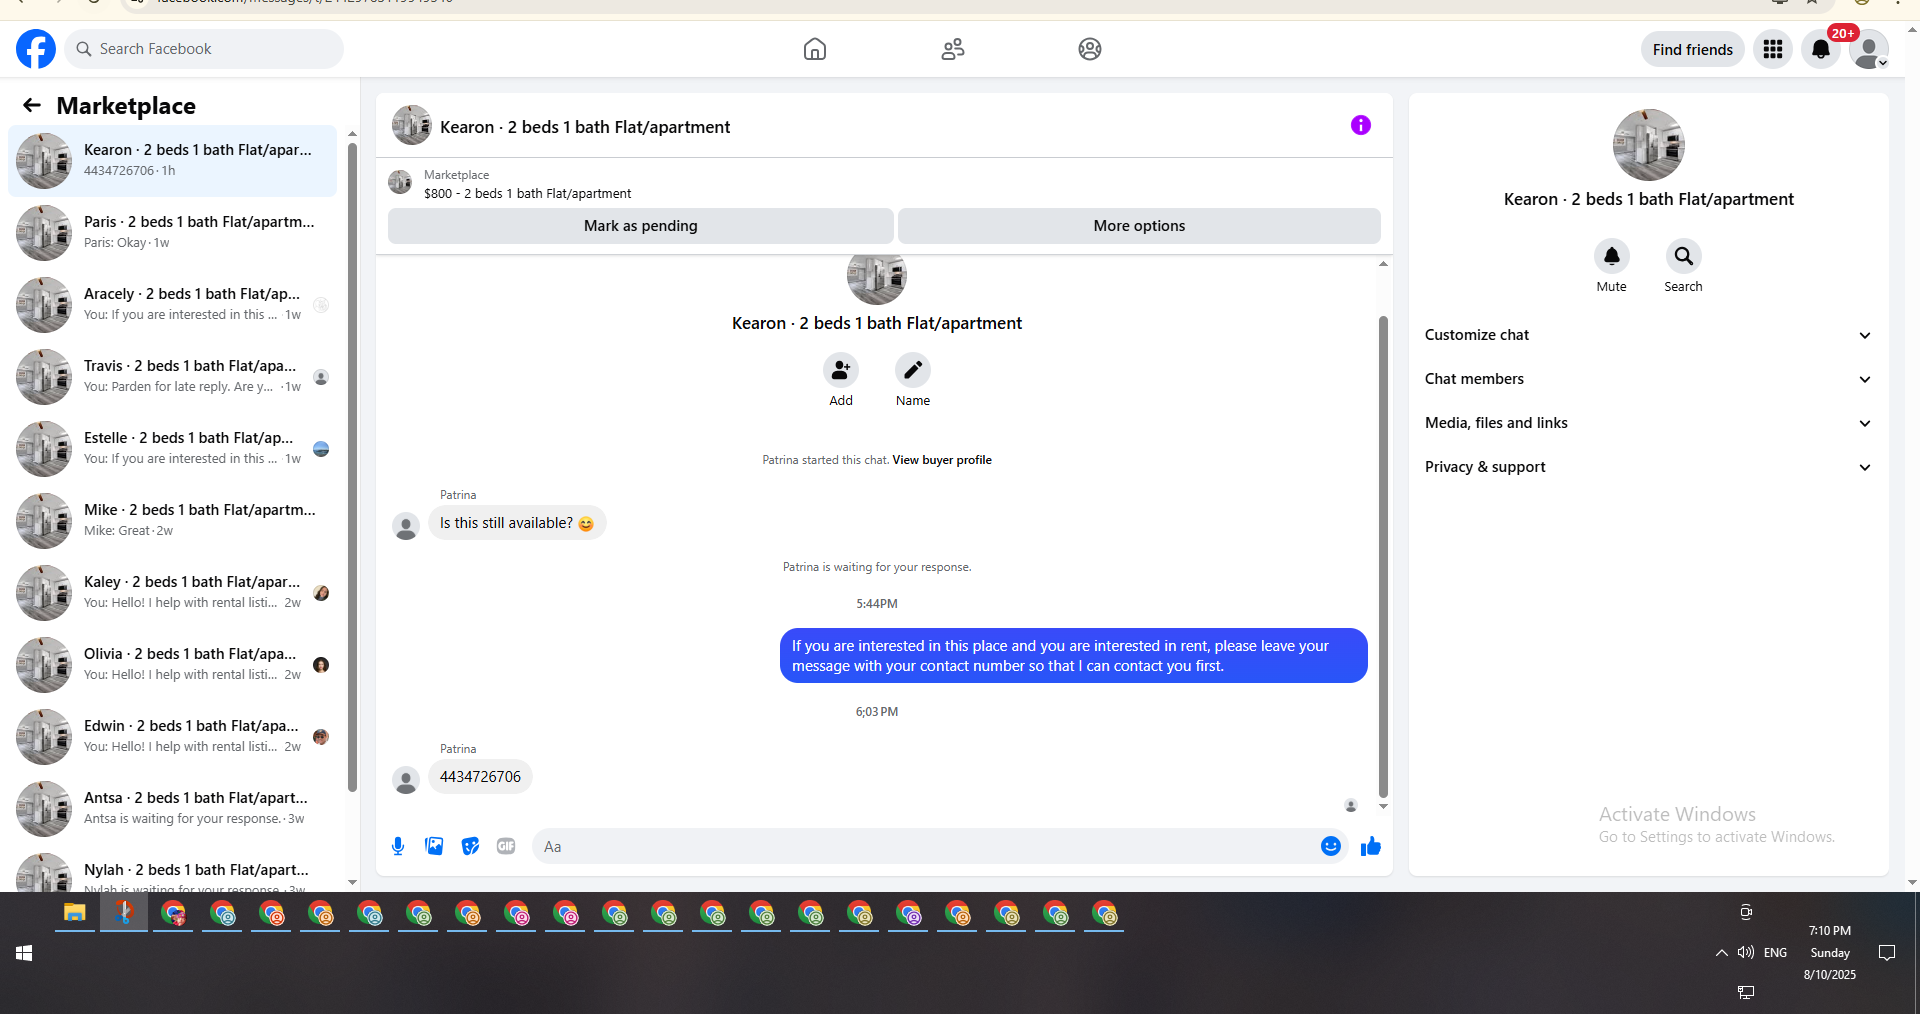Click the 'Is this still available?' message
This screenshot has width=1920, height=1014.
point(517,523)
